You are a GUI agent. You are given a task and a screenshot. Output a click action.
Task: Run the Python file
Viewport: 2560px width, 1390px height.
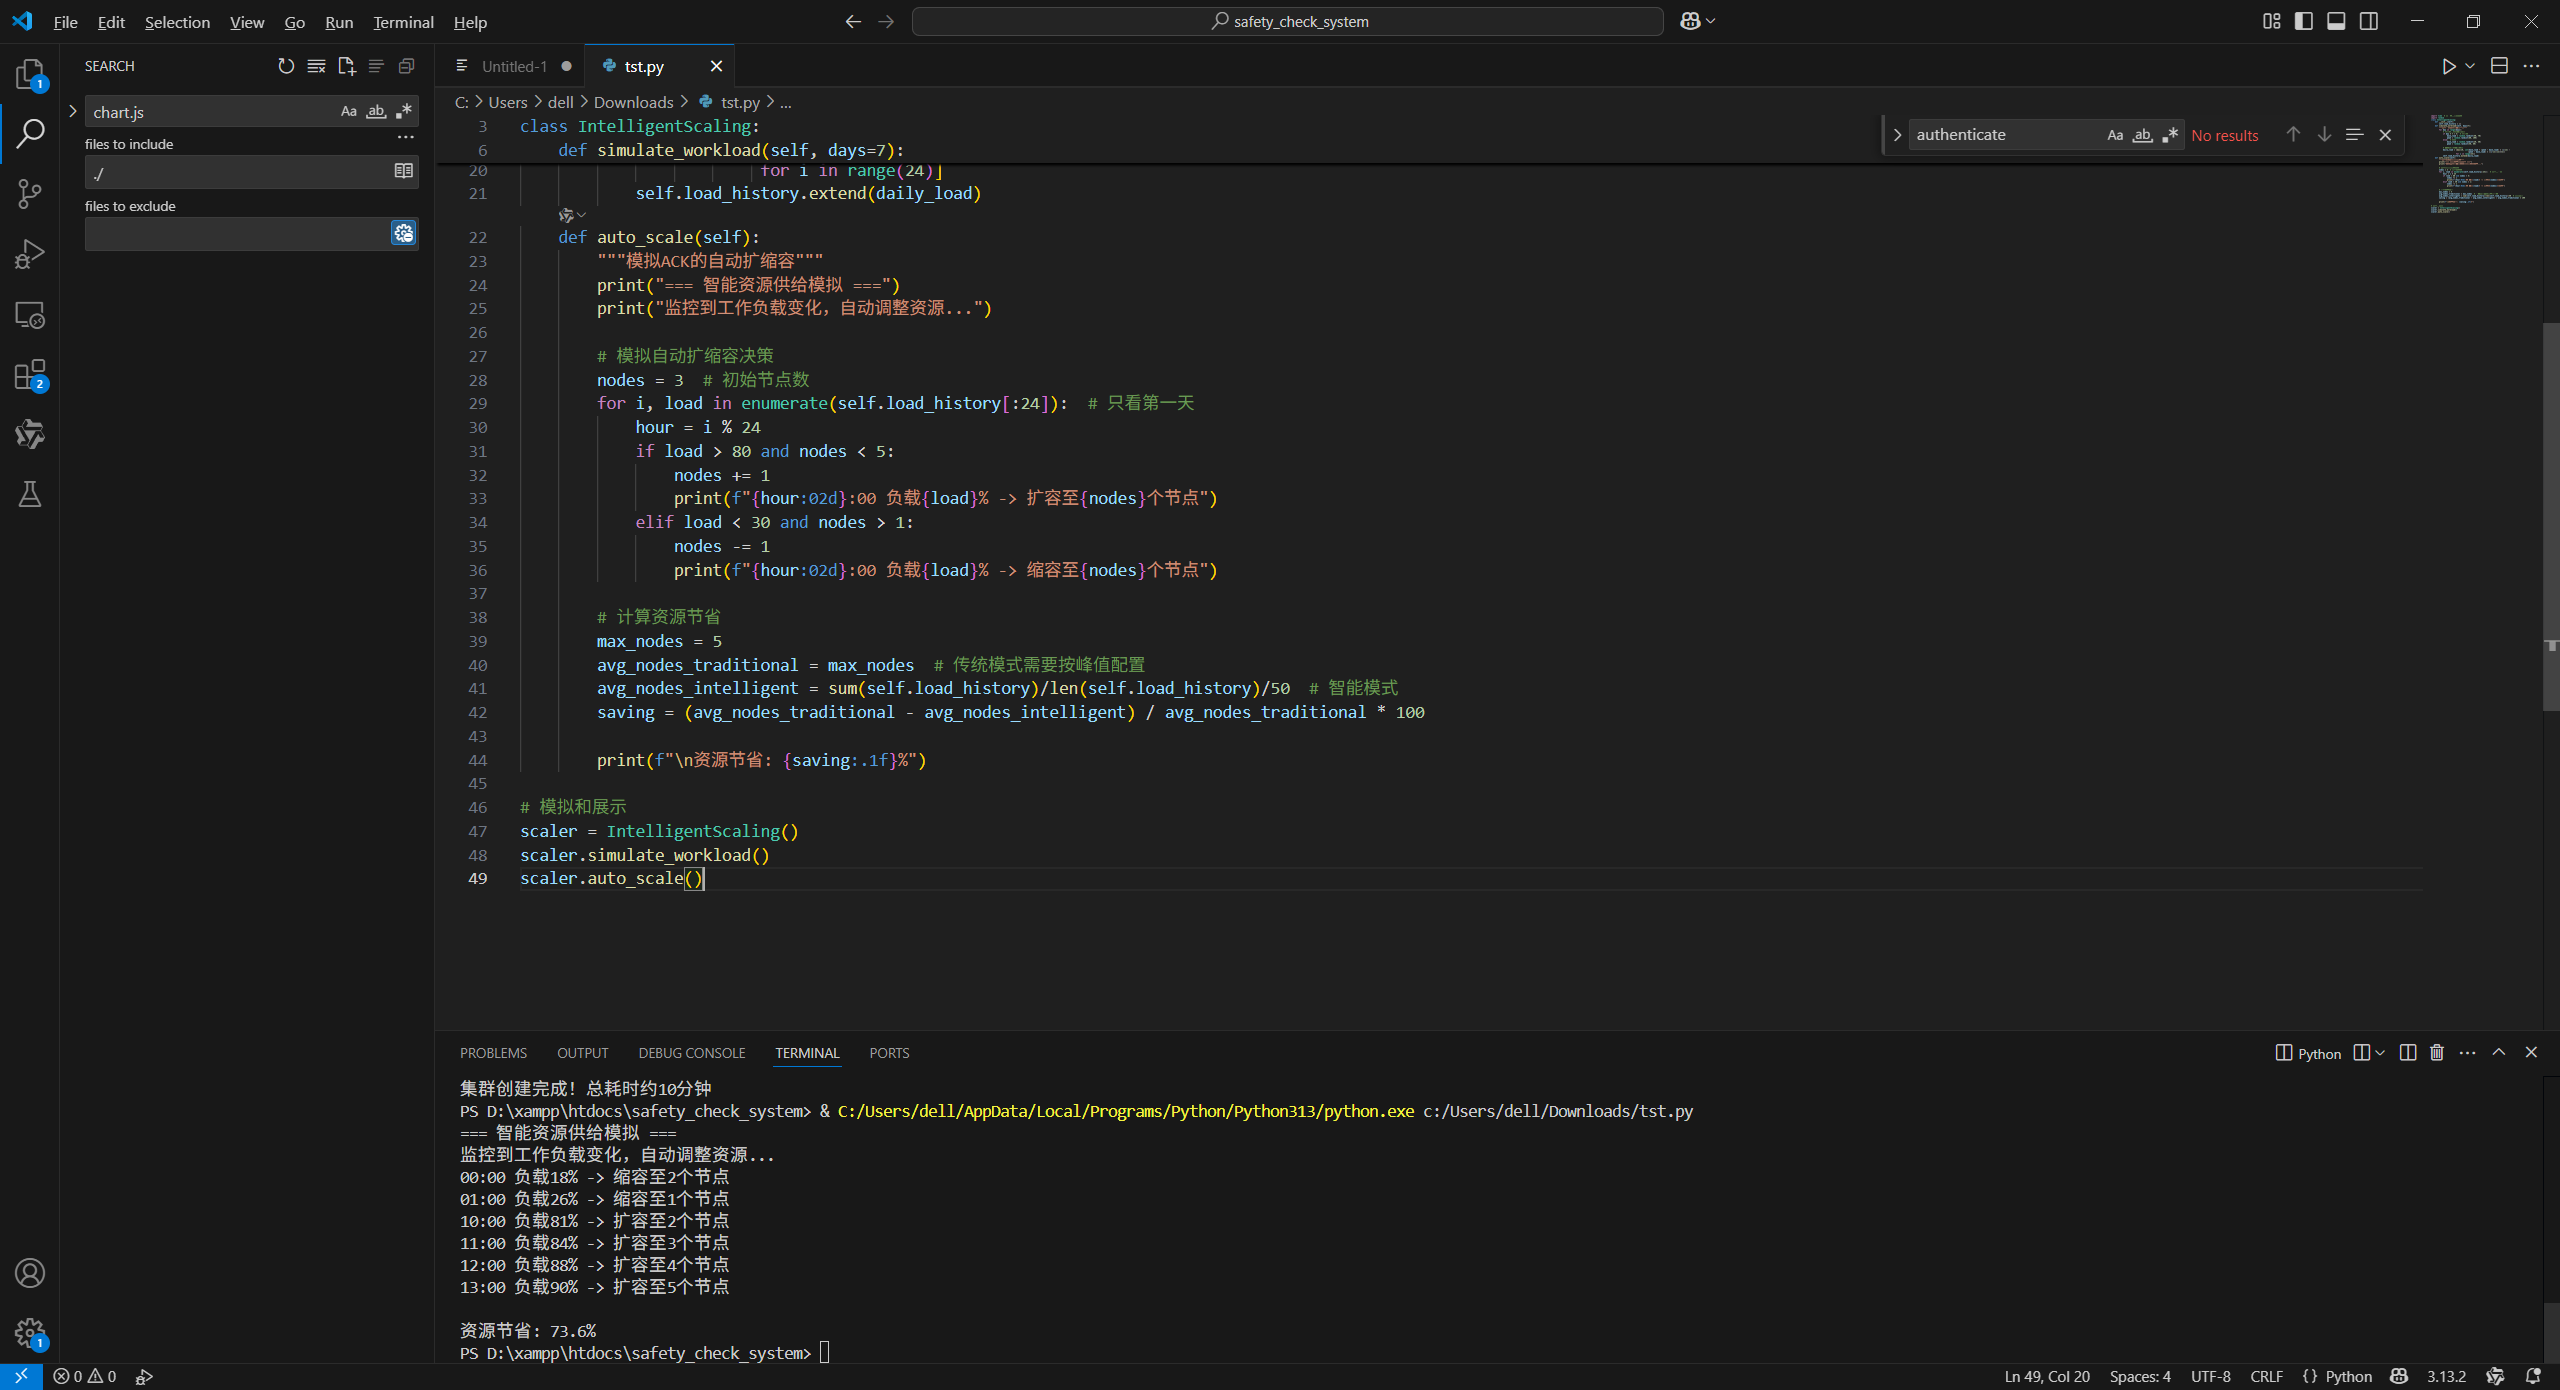click(x=2448, y=66)
